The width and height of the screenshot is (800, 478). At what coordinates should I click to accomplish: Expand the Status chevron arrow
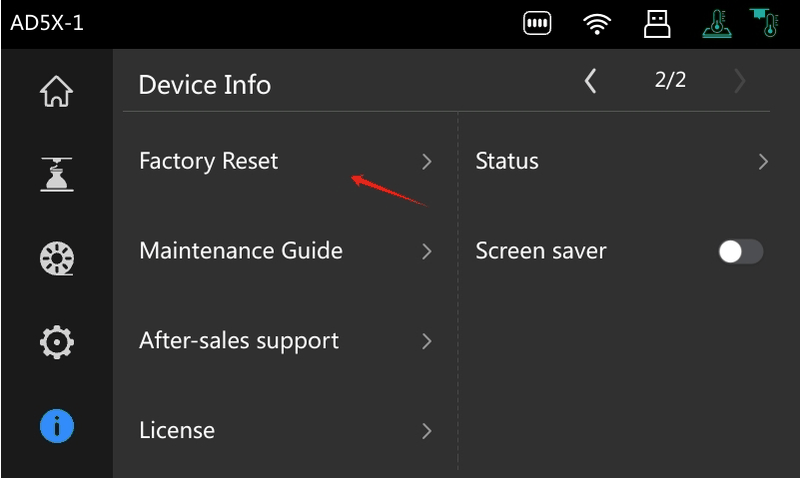click(x=764, y=162)
